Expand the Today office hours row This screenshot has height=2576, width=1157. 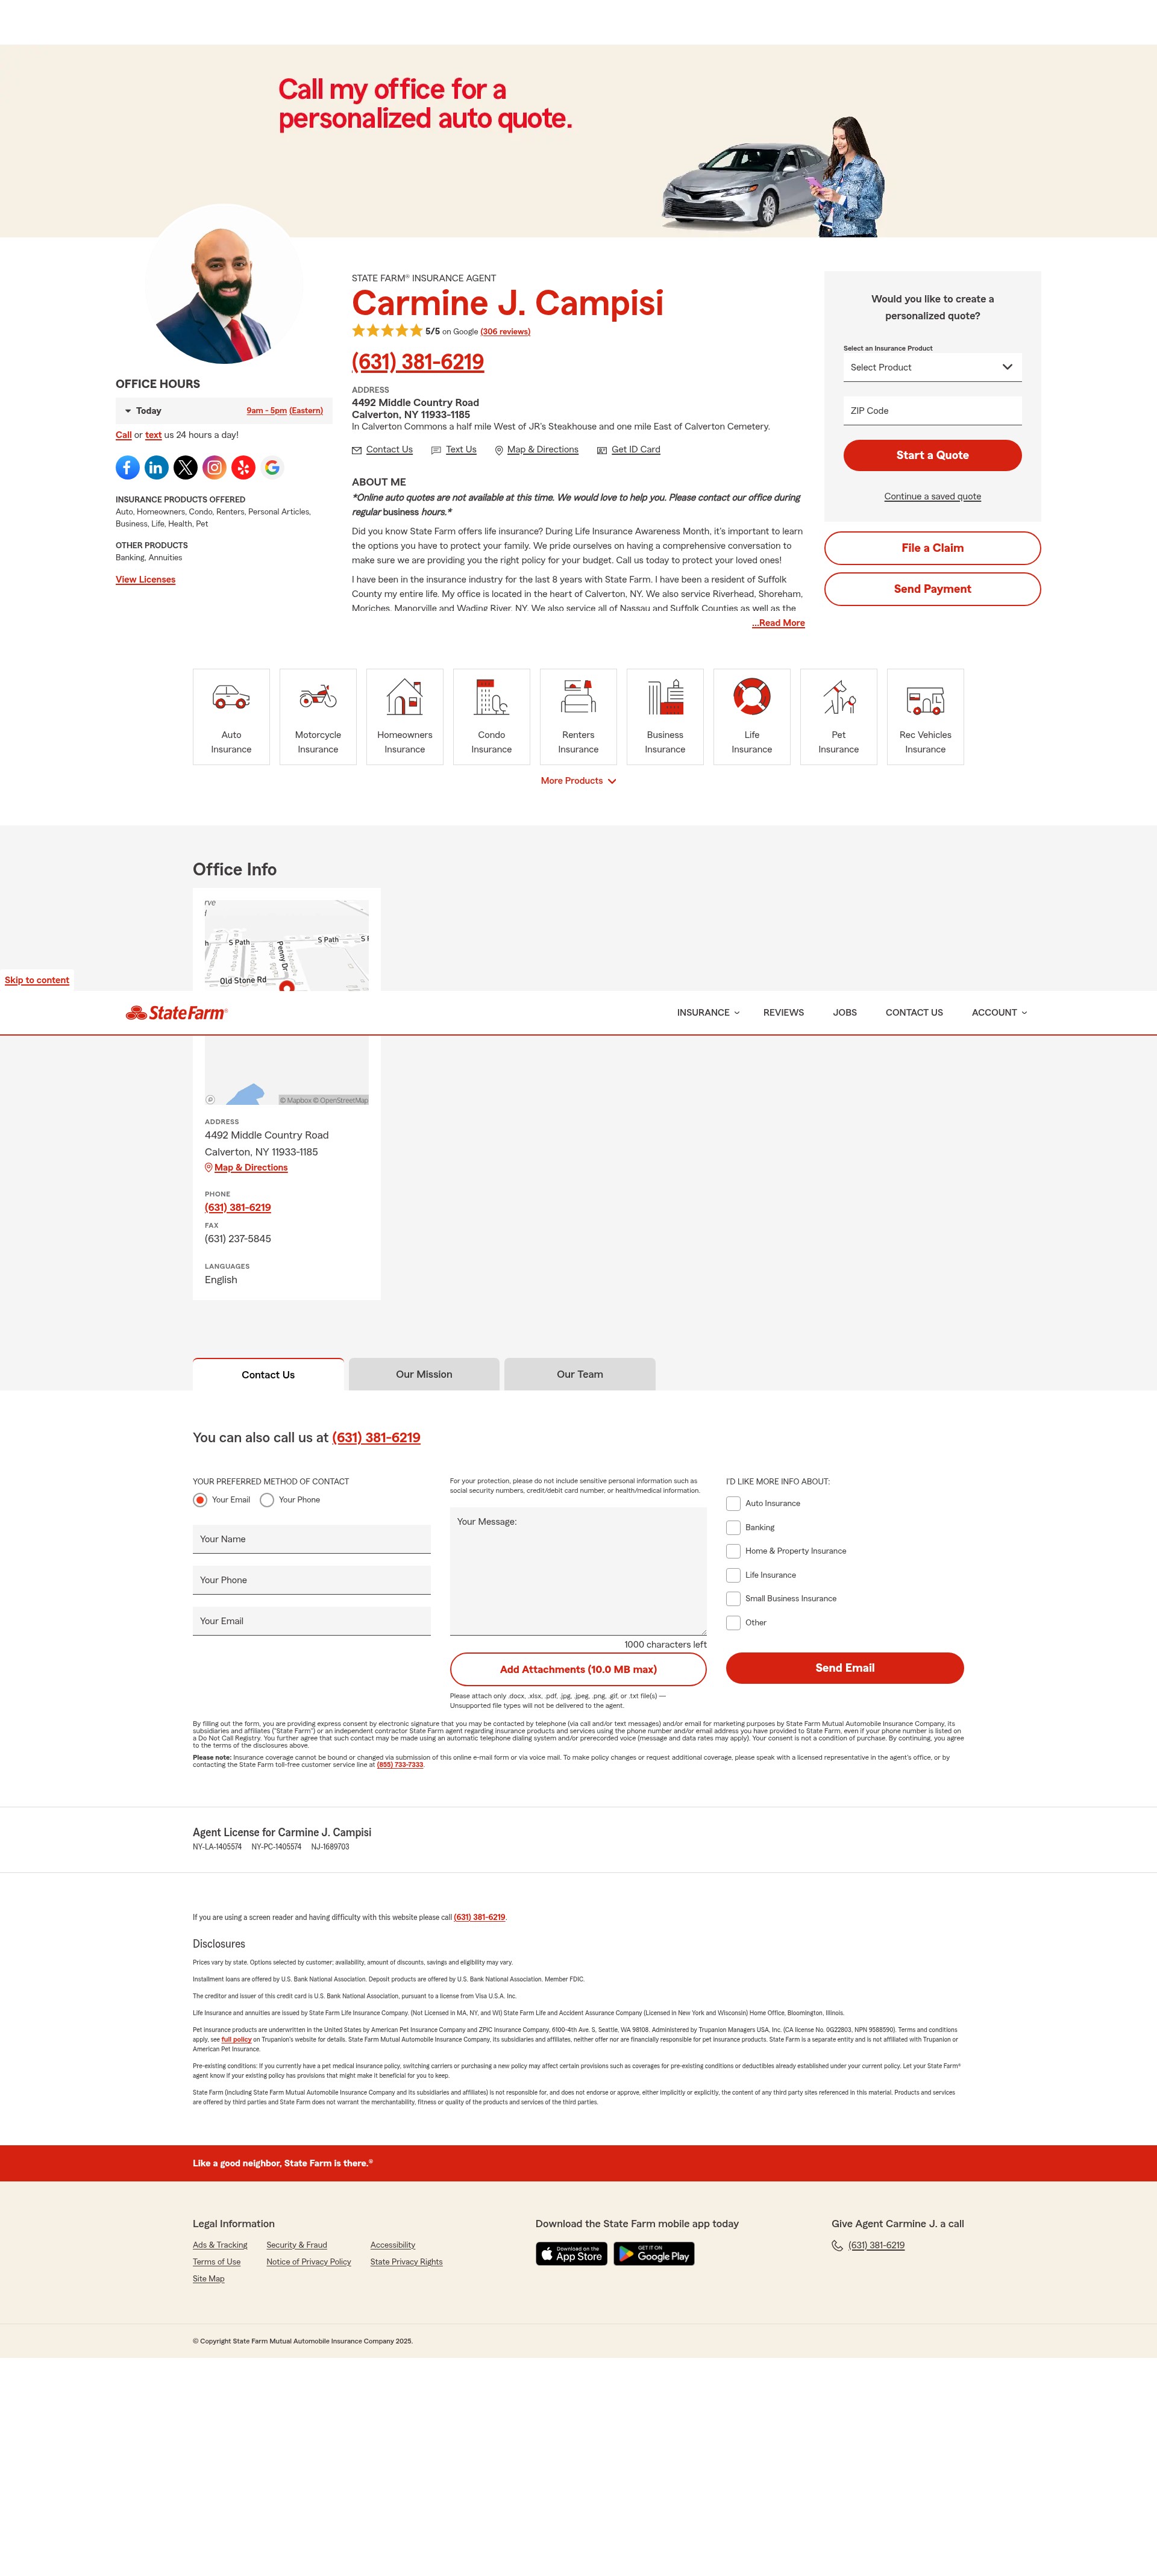coord(224,411)
